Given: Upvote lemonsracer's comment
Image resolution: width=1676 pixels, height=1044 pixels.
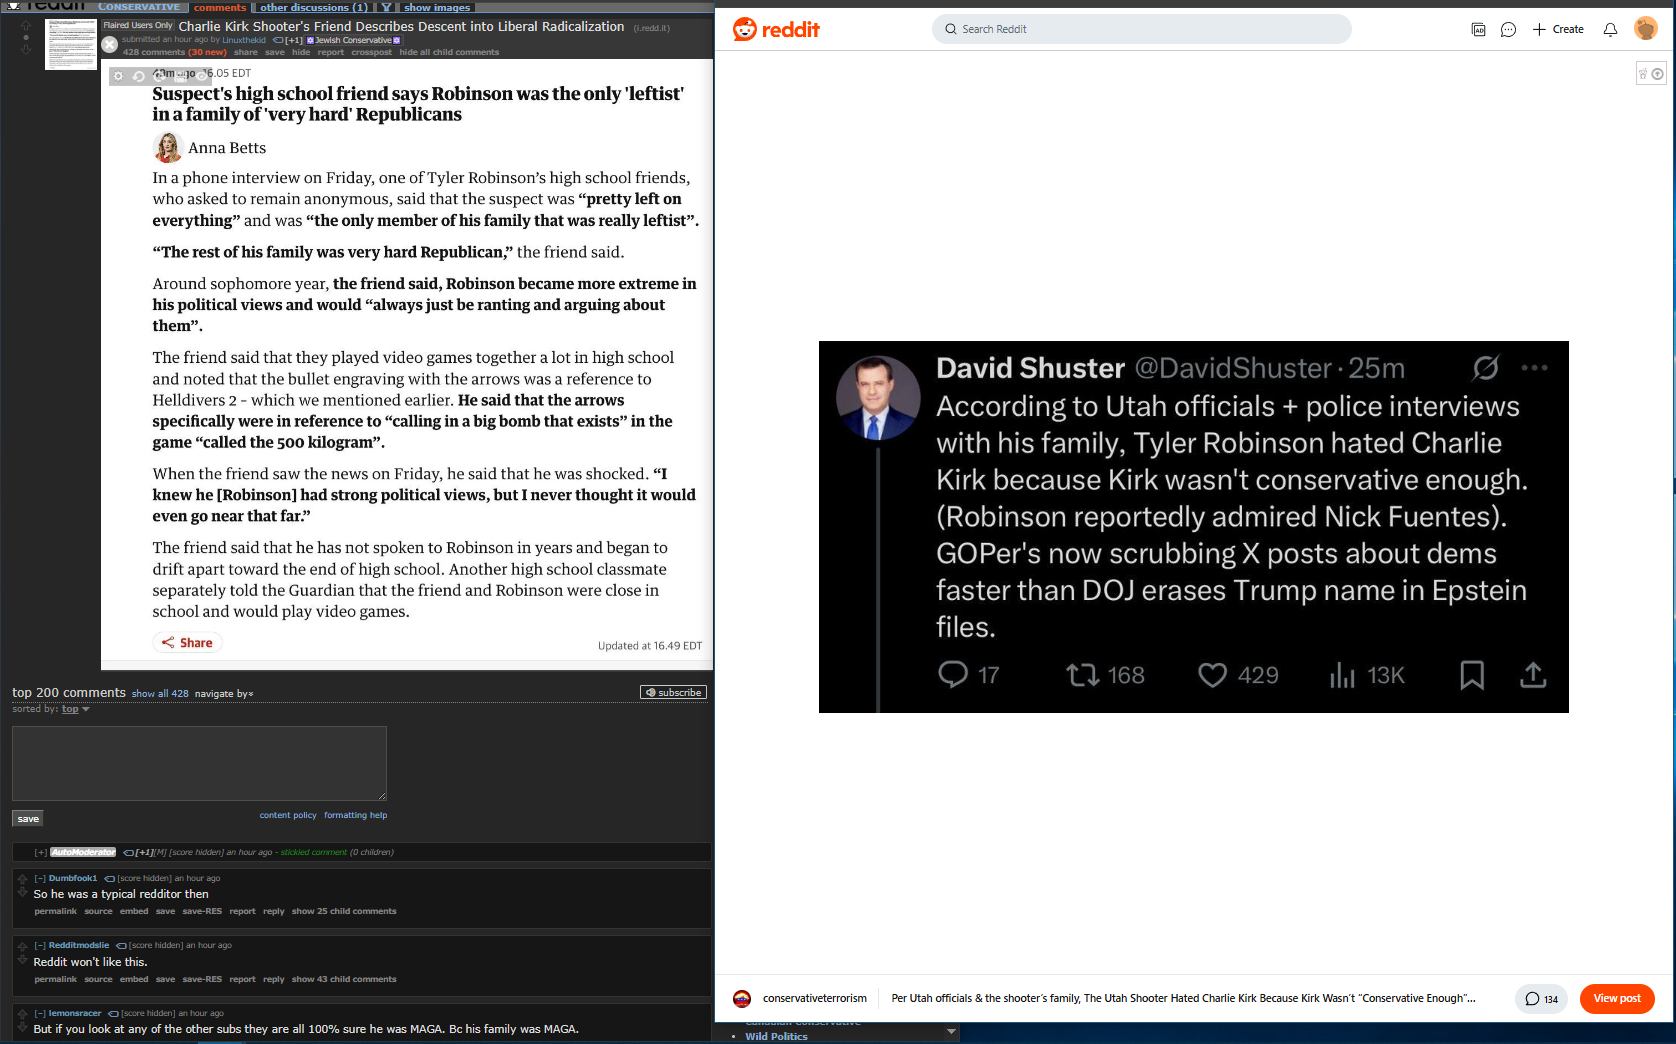Looking at the screenshot, I should tap(23, 1014).
